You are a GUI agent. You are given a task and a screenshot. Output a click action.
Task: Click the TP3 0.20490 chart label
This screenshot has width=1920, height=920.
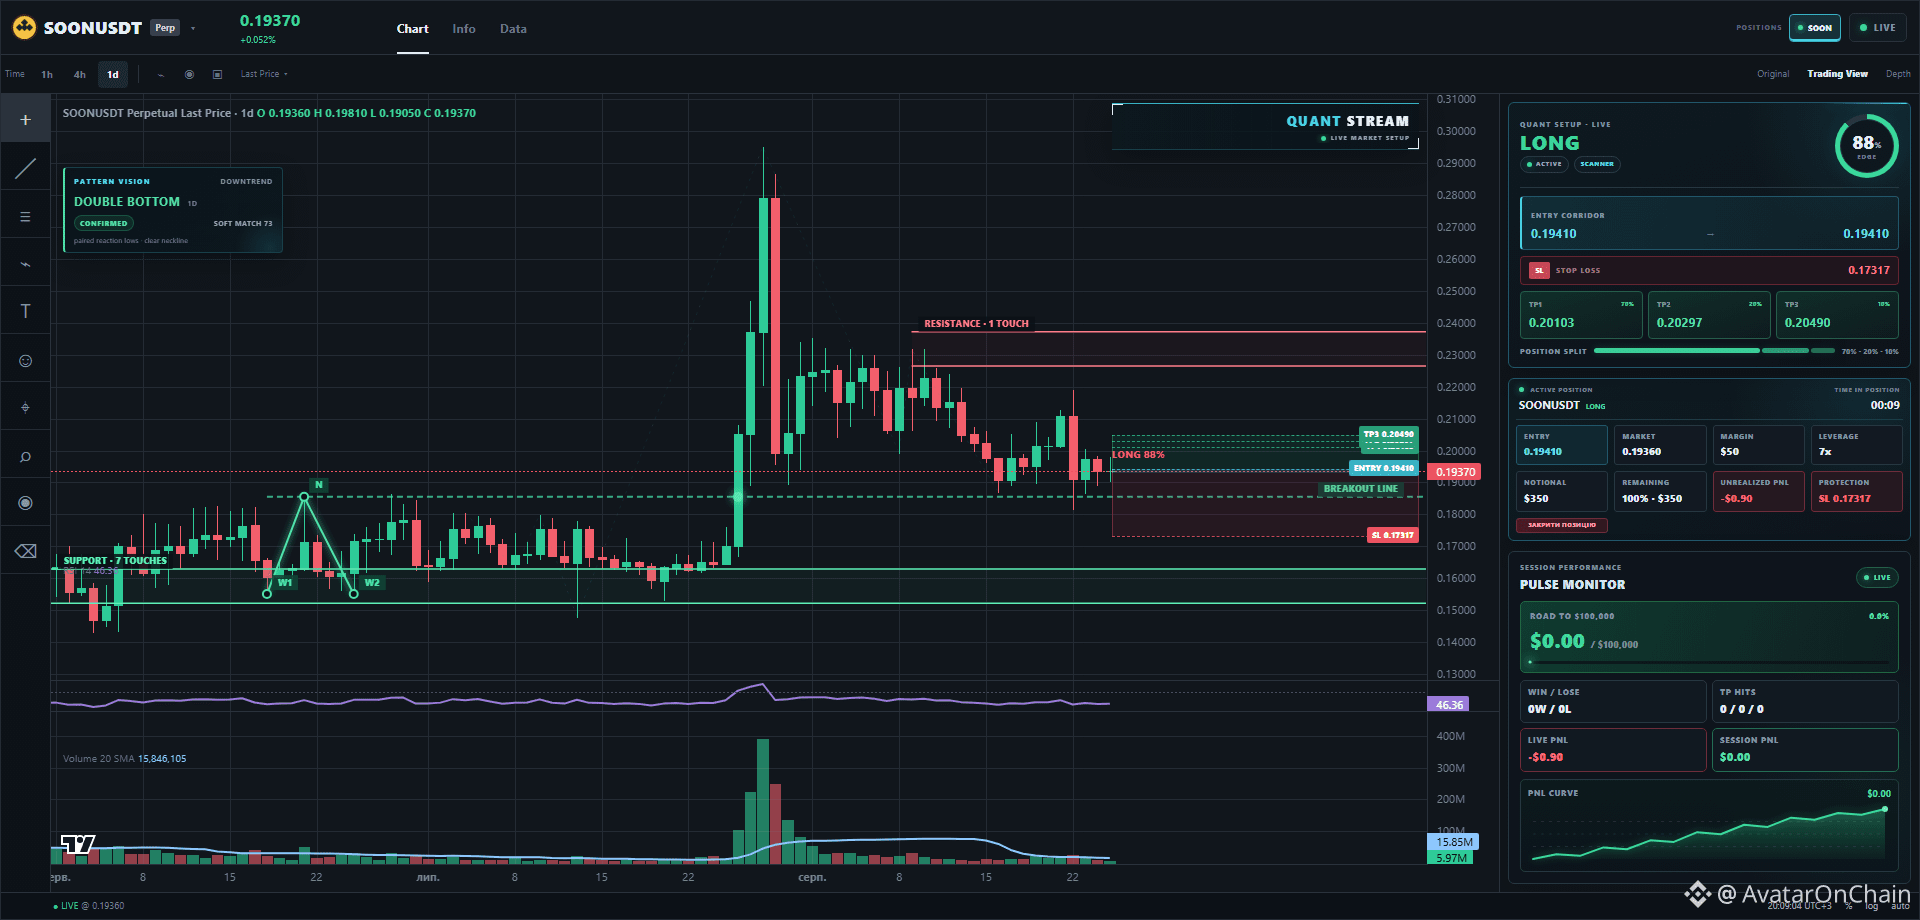click(x=1389, y=434)
